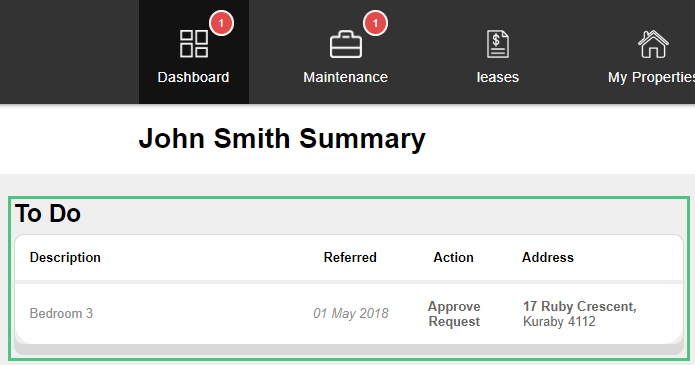Click the John Smith Summary title
Image resolution: width=695 pixels, height=365 pixels.
[x=282, y=139]
